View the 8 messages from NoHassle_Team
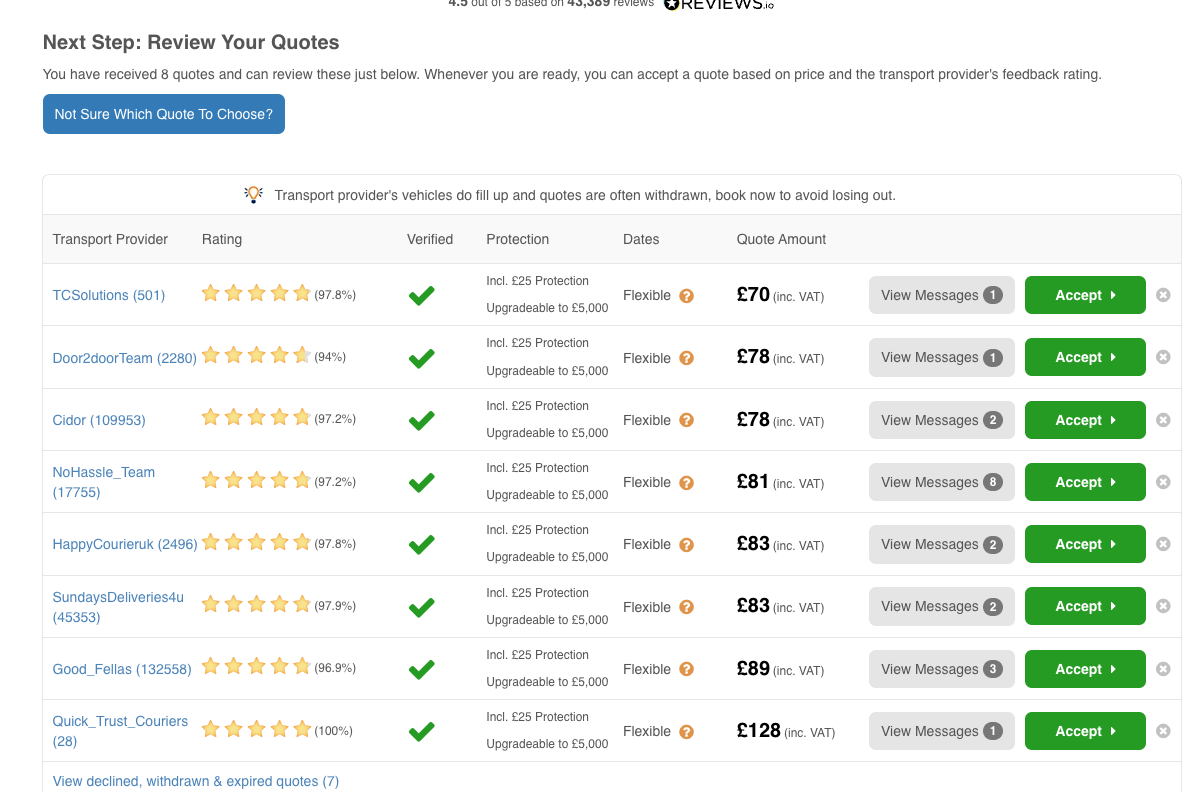Image resolution: width=1202 pixels, height=792 pixels. [942, 482]
